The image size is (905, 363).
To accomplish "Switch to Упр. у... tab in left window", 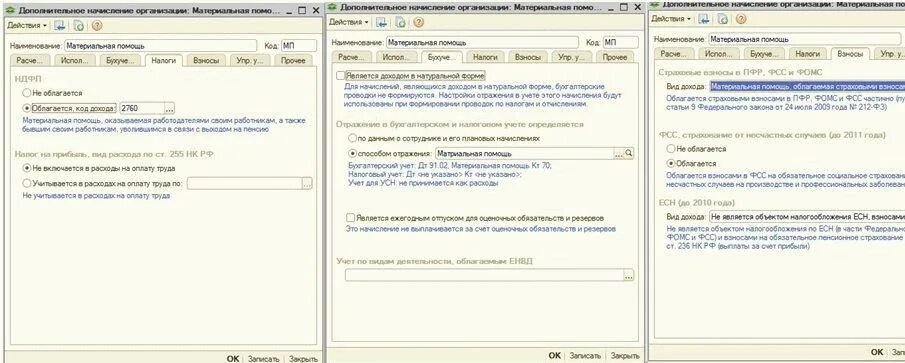I will click(x=250, y=60).
